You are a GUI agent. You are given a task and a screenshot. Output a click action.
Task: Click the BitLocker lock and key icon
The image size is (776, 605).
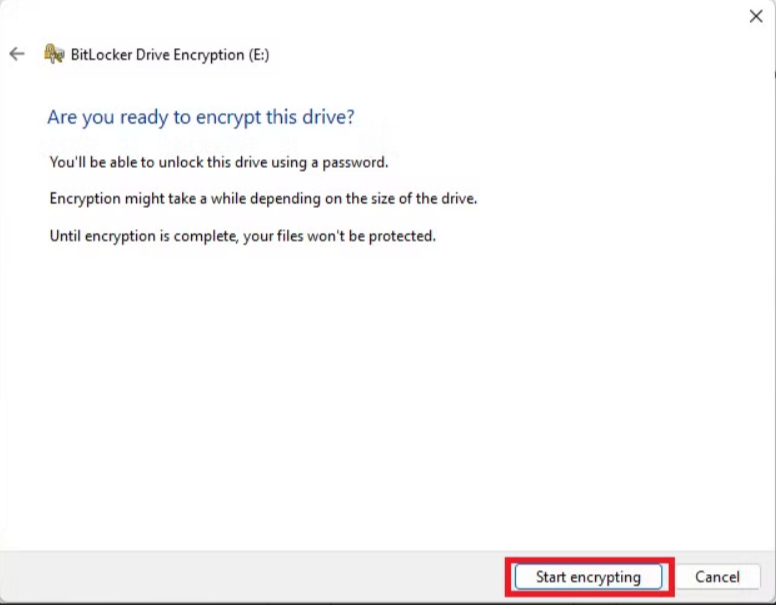pos(54,53)
